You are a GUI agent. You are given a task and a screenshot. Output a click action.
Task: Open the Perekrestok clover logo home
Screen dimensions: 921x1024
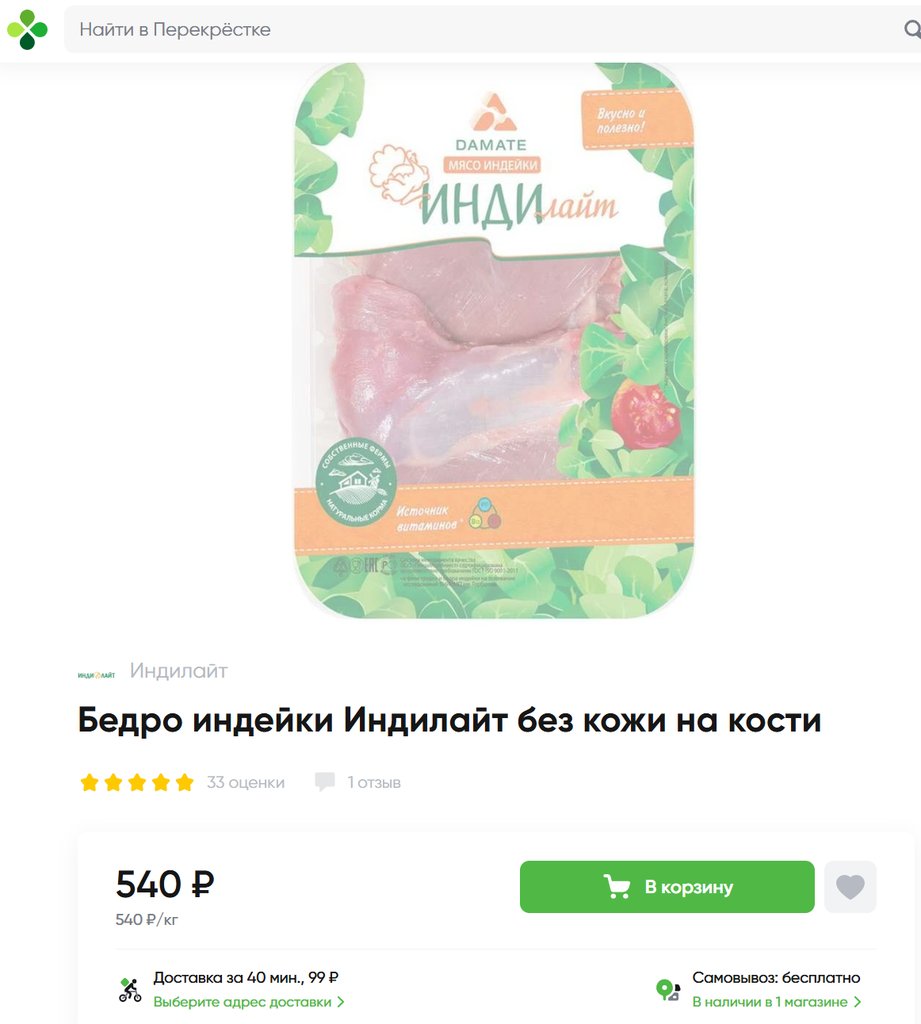[x=27, y=29]
